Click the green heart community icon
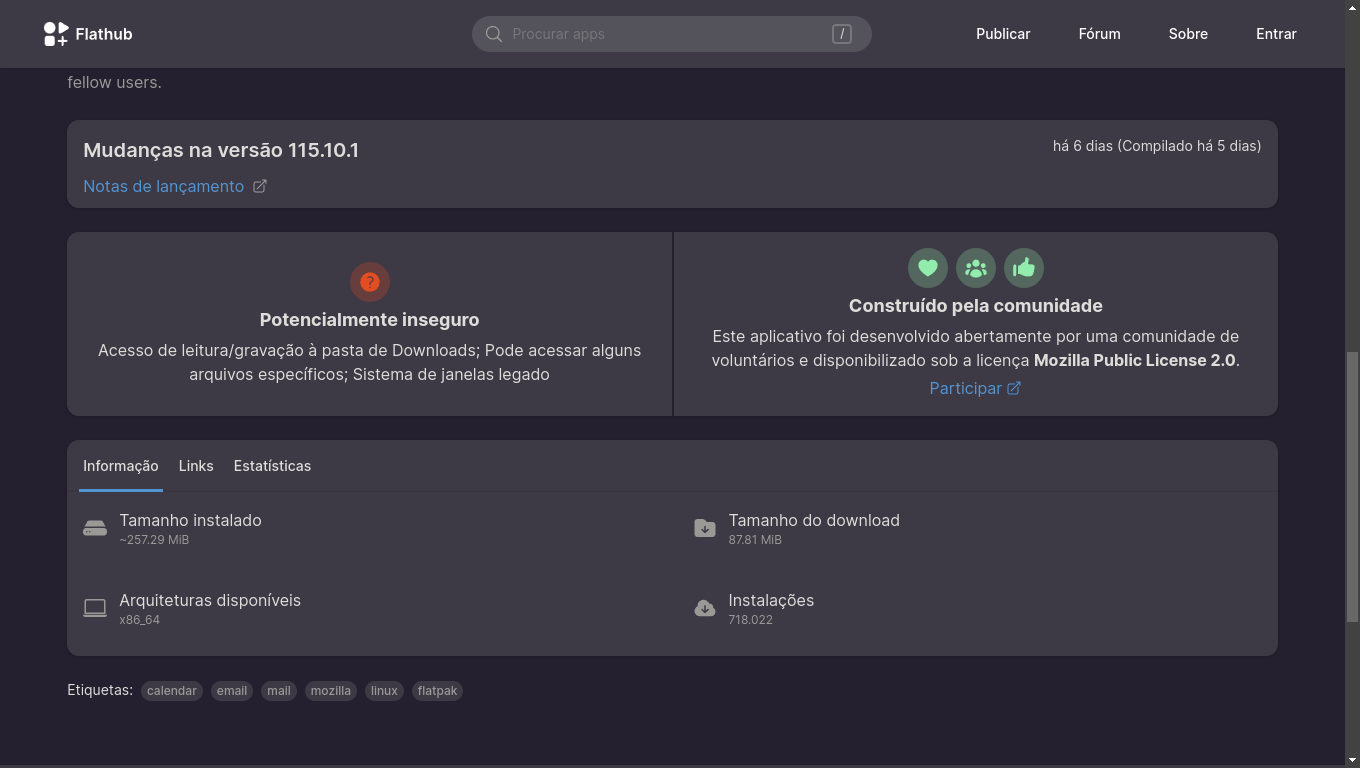 (x=927, y=267)
